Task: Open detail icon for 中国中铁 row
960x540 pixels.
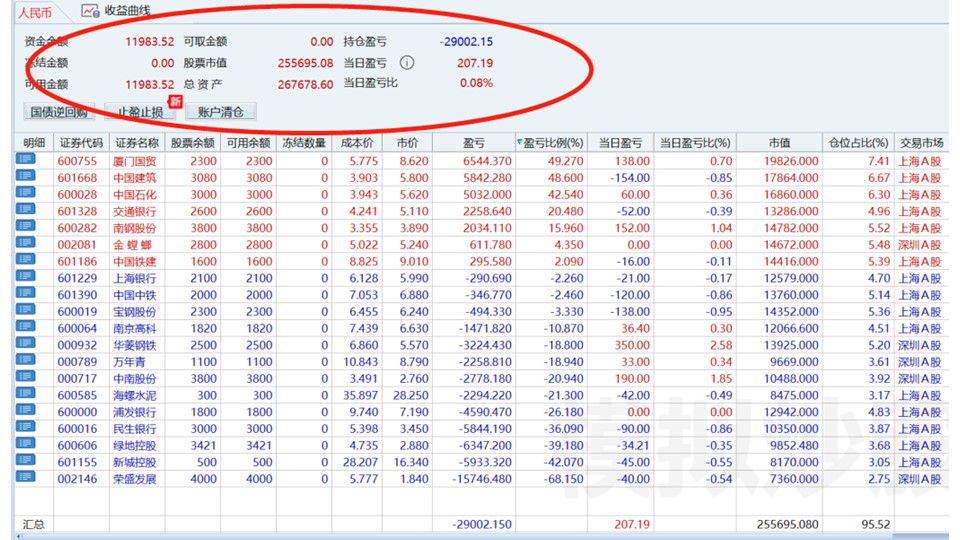Action: pos(26,293)
